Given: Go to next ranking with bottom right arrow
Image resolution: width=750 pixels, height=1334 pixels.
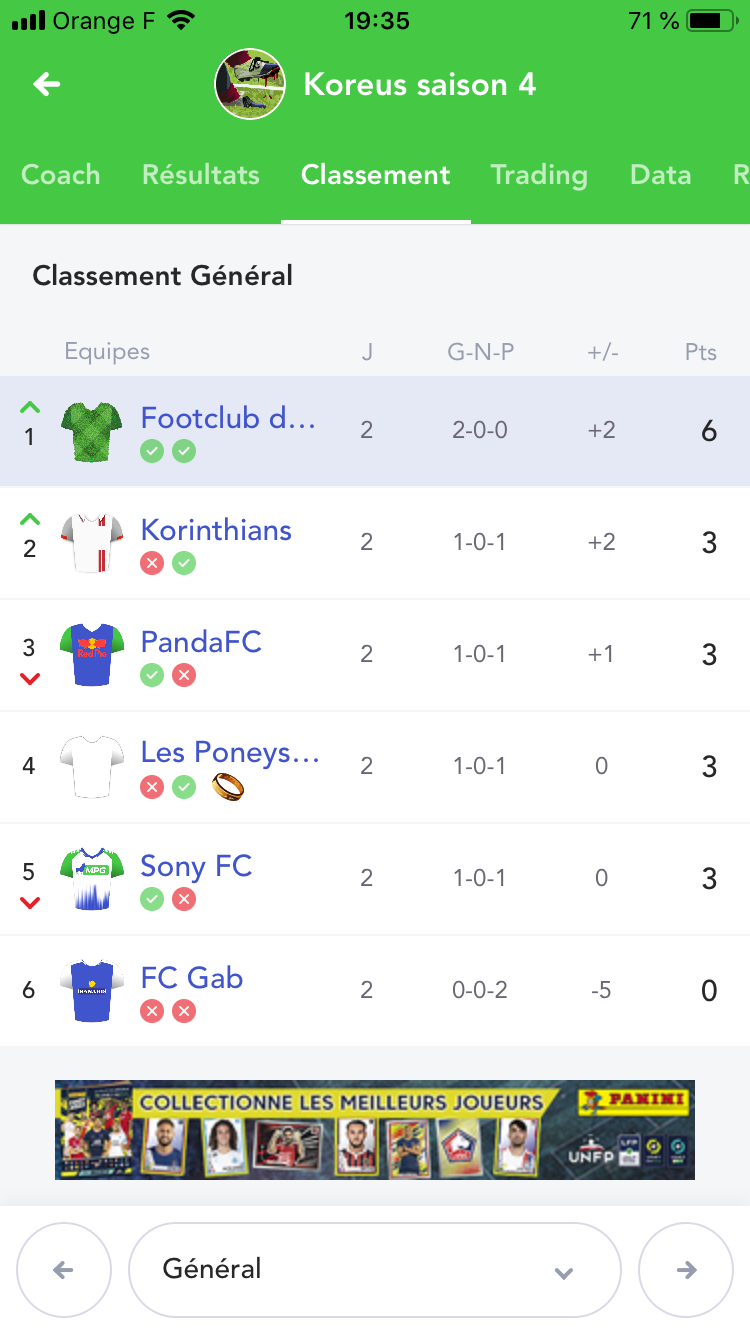Looking at the screenshot, I should (686, 1270).
